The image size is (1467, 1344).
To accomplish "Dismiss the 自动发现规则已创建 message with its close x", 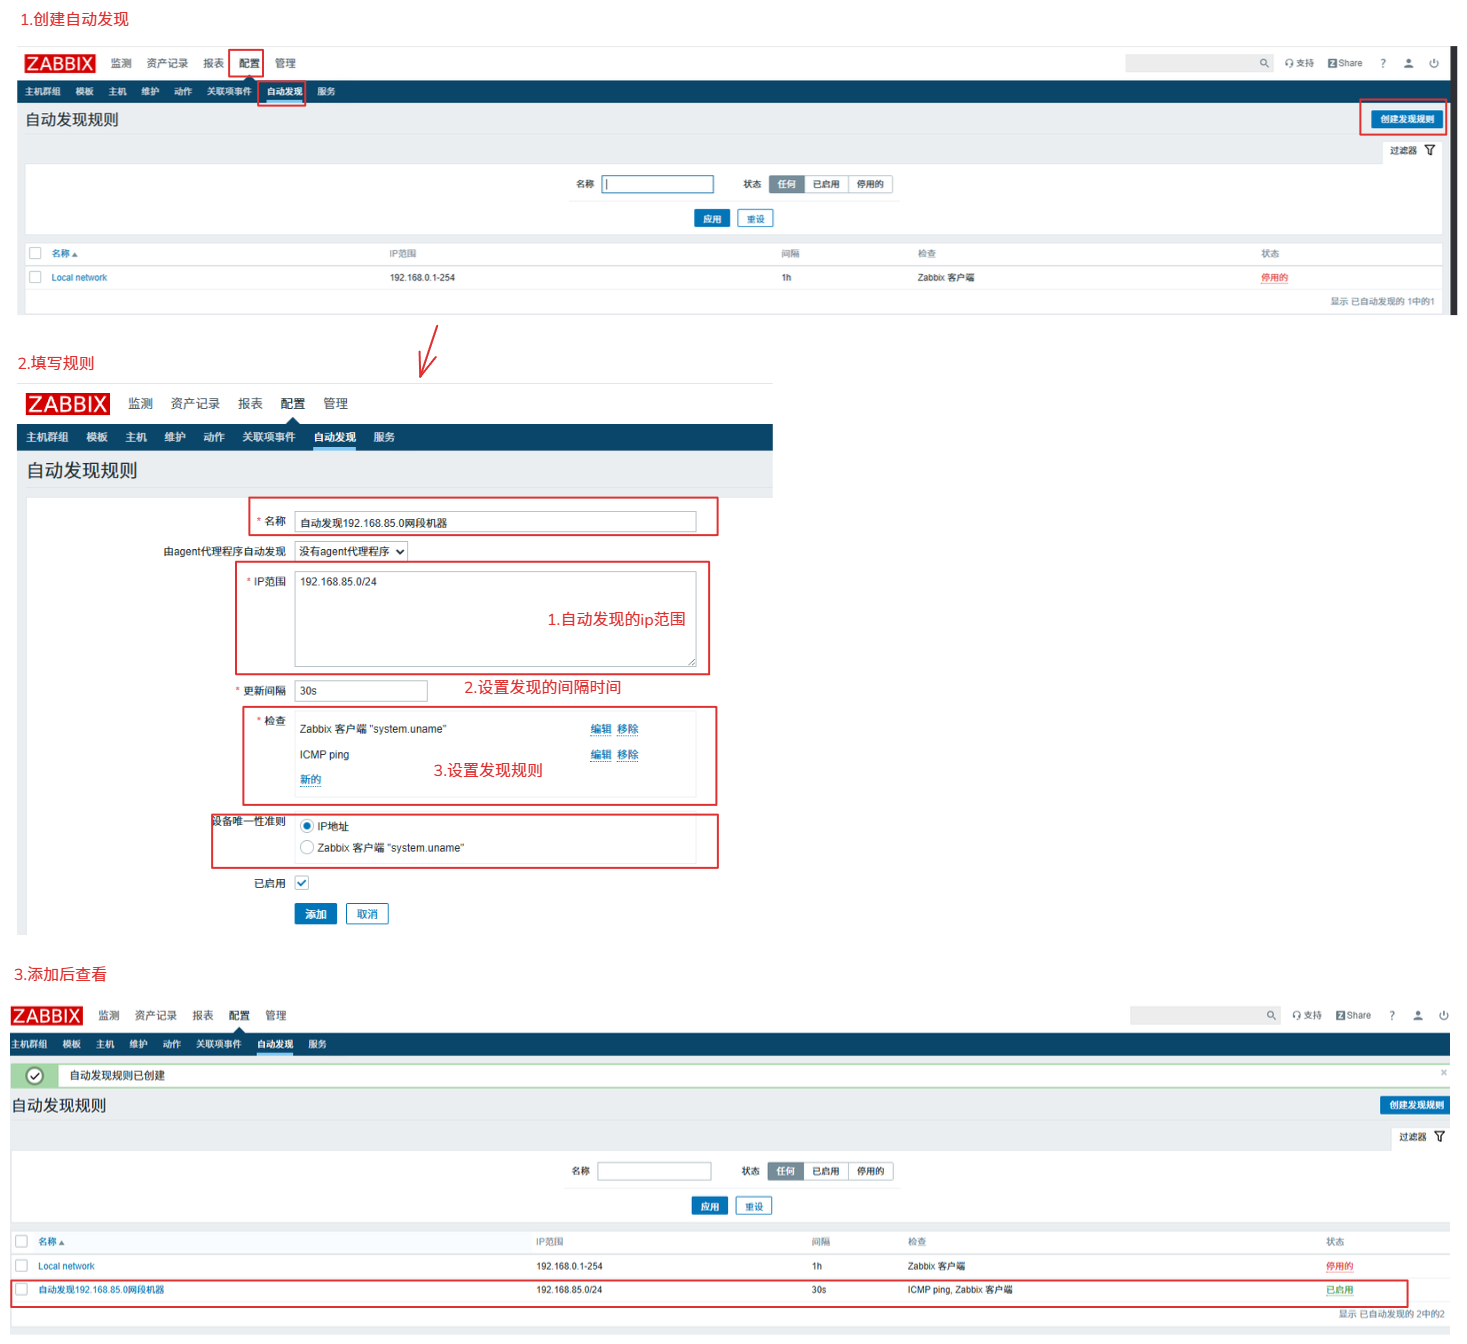I will [x=1444, y=1072].
